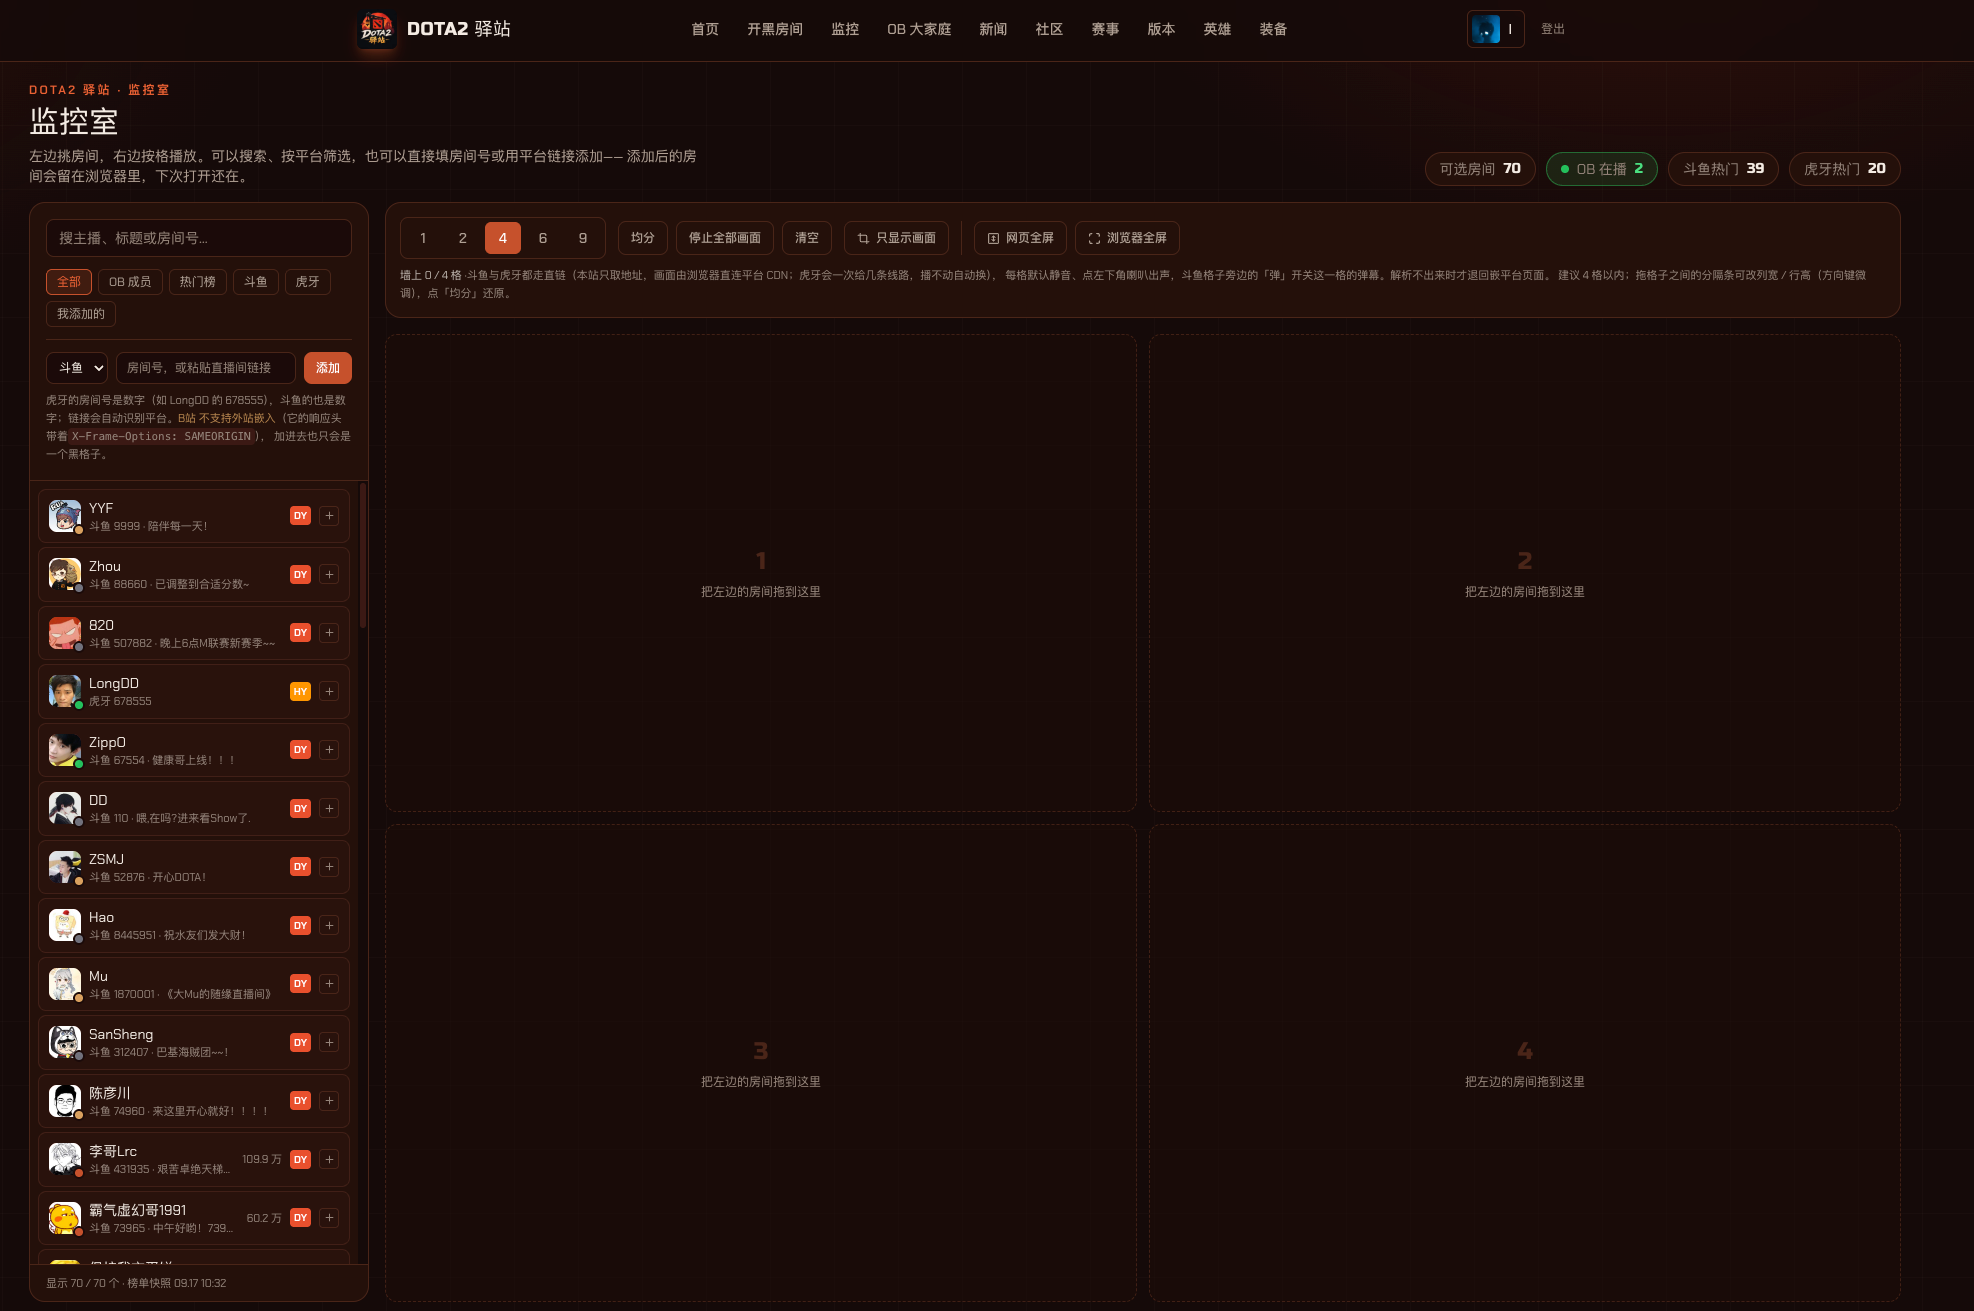Open 英雄 navigation item
The image size is (1974, 1311).
tap(1217, 29)
